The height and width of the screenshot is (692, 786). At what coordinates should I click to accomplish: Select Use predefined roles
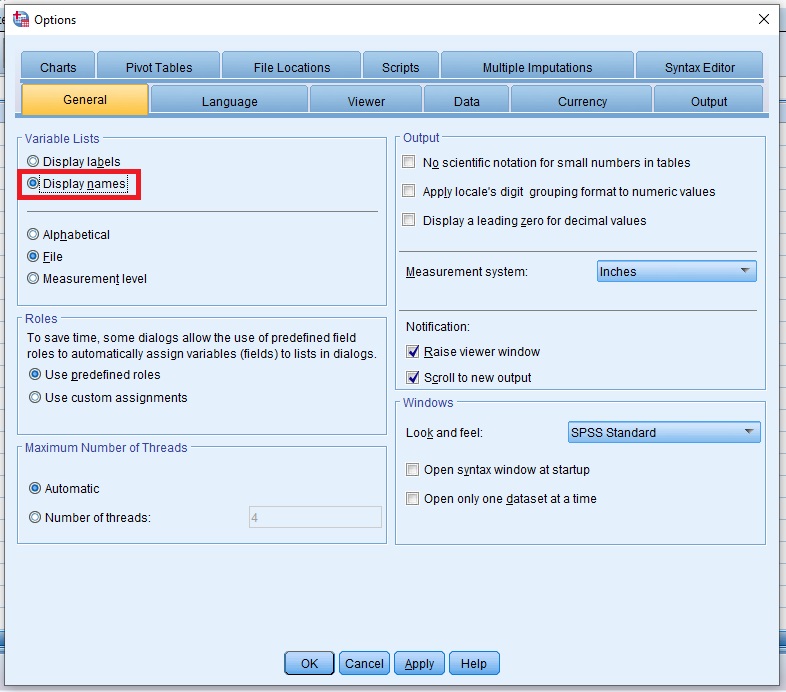coord(35,374)
